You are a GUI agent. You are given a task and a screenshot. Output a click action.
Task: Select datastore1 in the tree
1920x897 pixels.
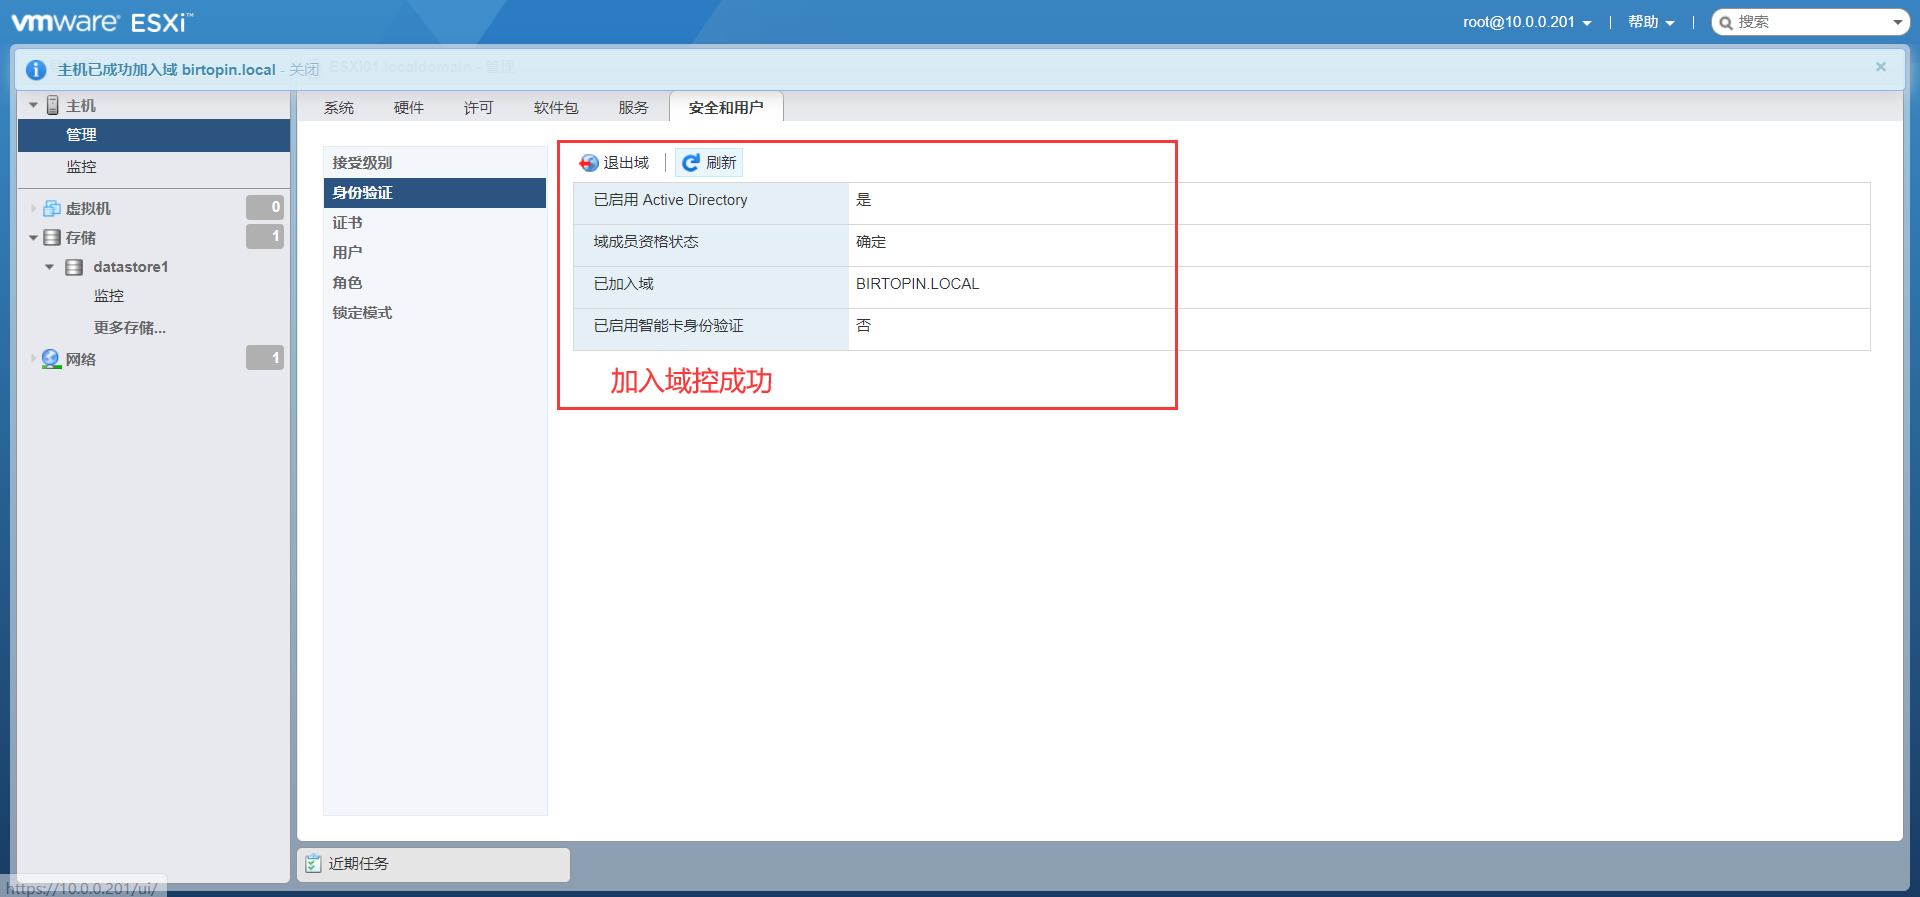[x=131, y=267]
